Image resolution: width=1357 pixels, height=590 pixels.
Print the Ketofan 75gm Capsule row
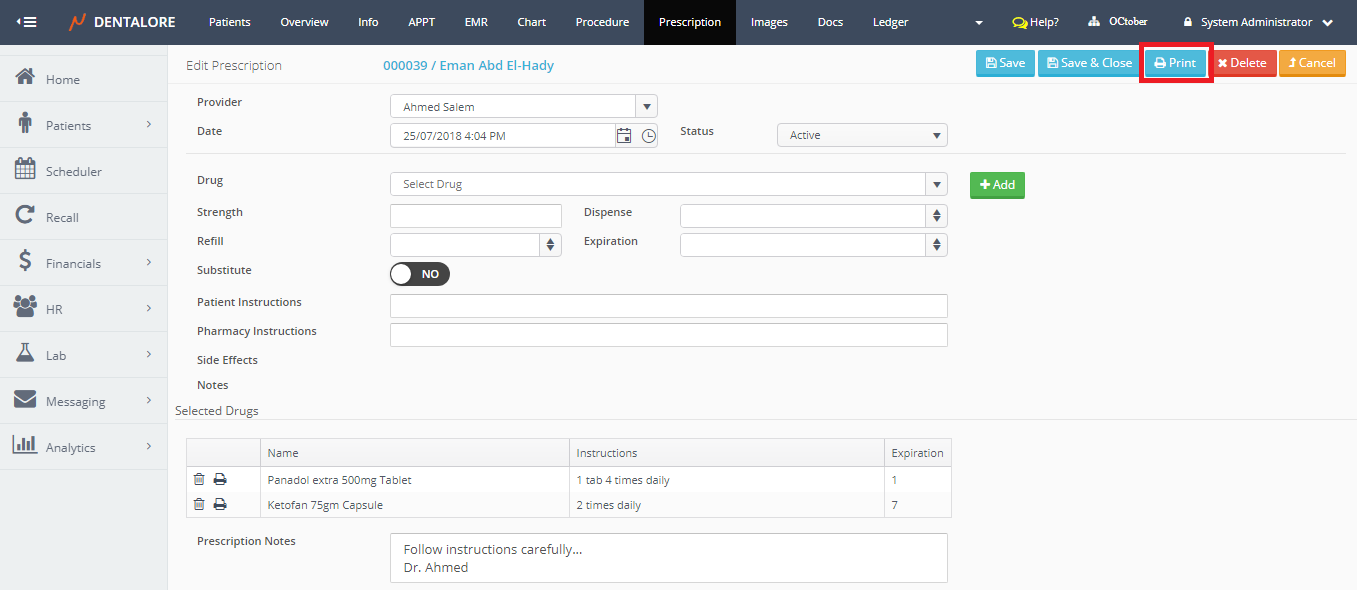tap(220, 505)
